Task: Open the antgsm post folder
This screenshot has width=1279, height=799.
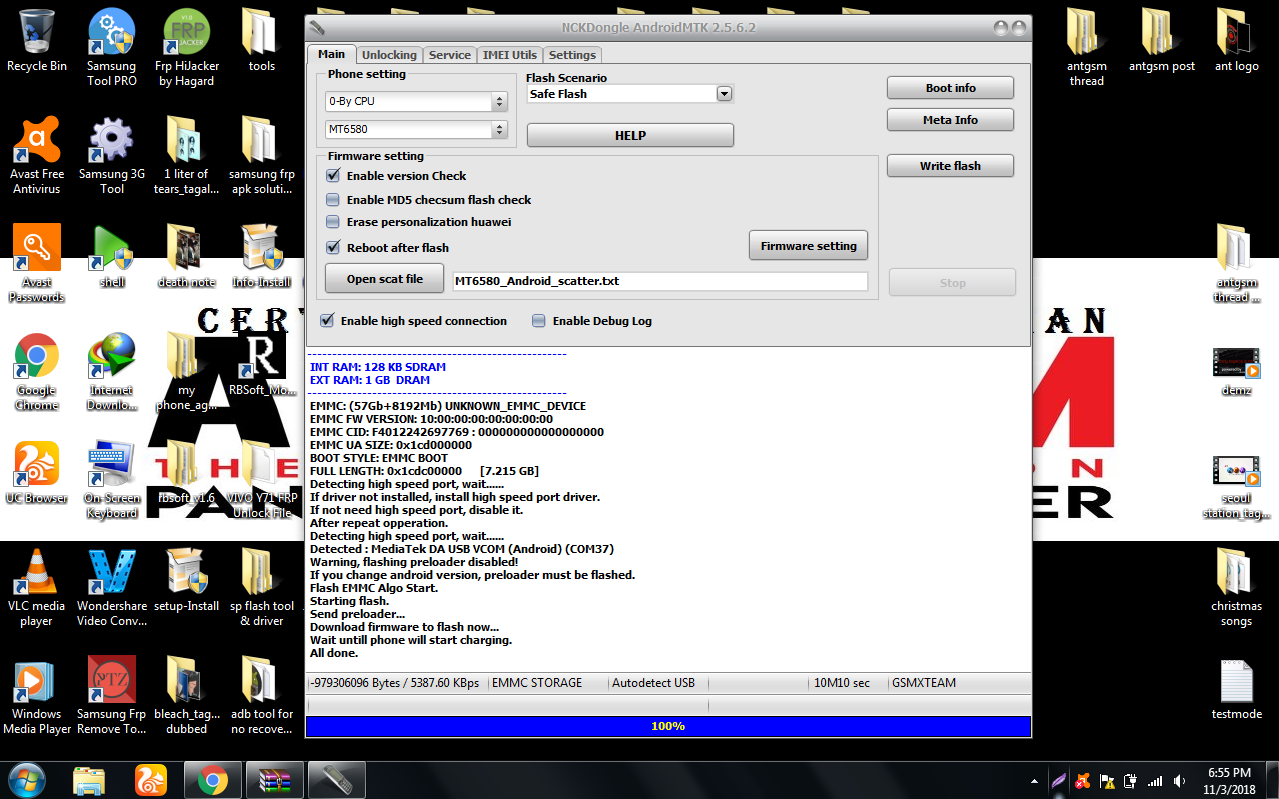Action: click(x=1161, y=42)
